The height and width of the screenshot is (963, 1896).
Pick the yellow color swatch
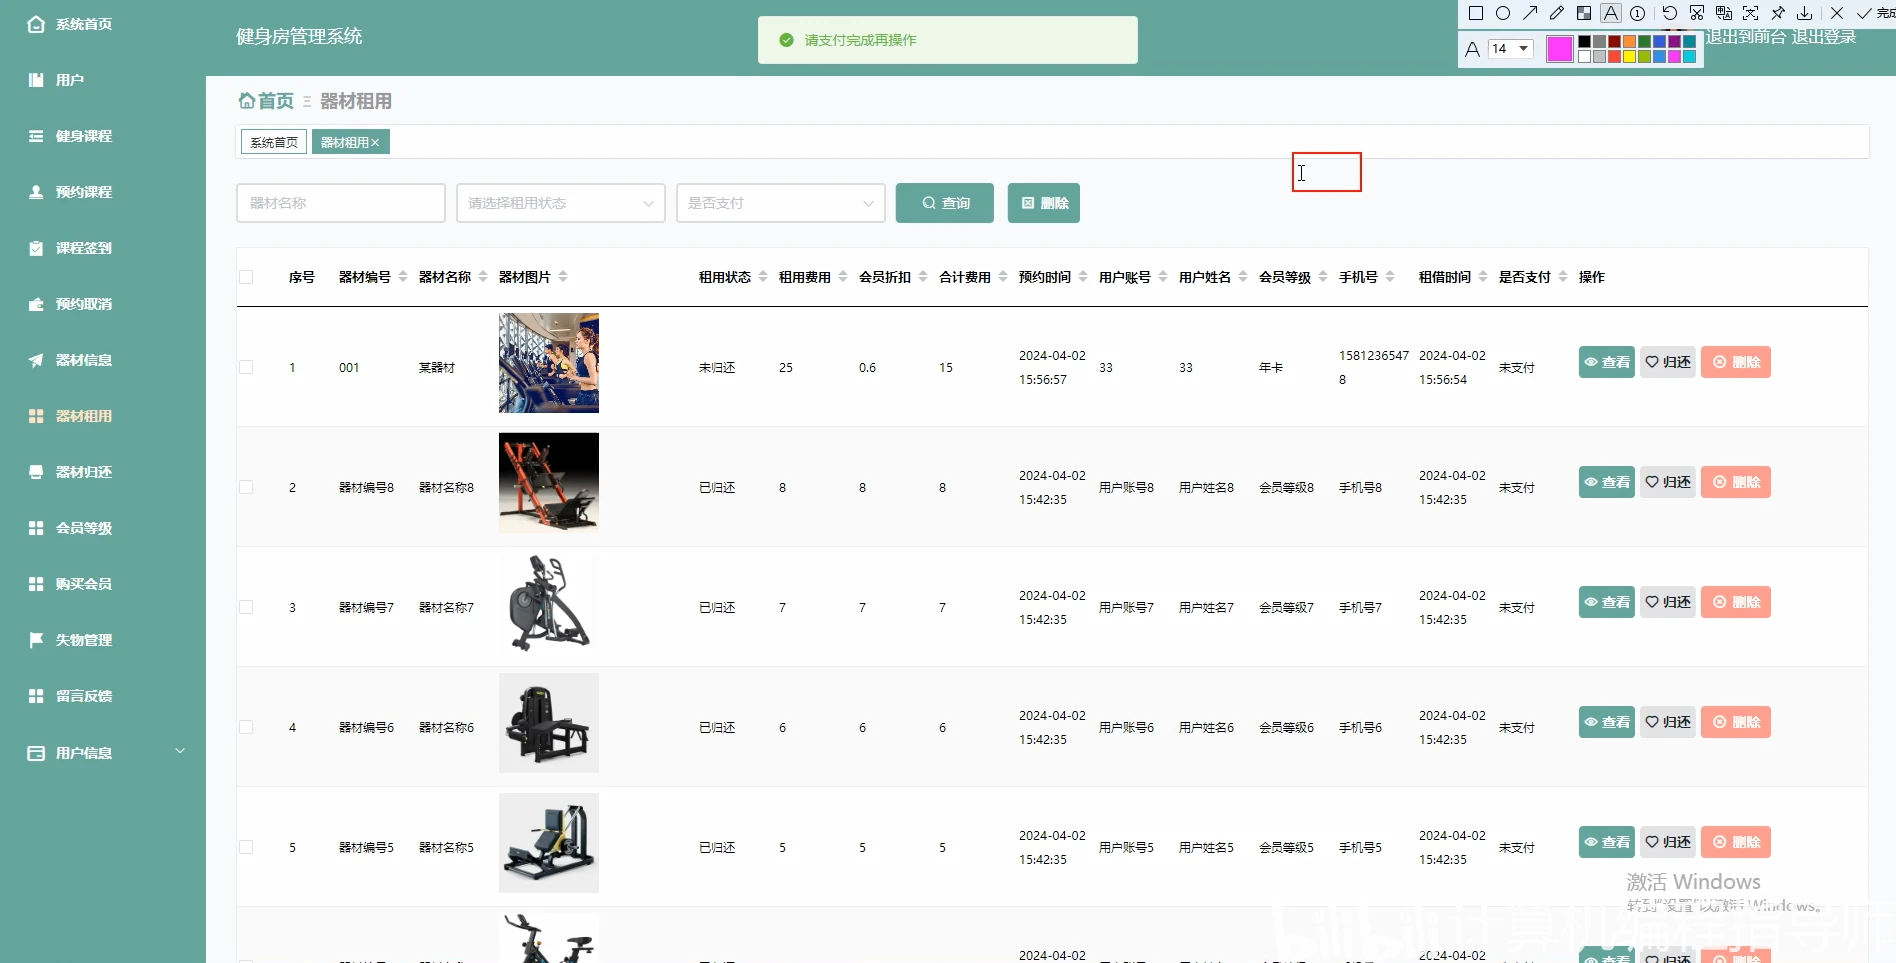tap(1629, 56)
